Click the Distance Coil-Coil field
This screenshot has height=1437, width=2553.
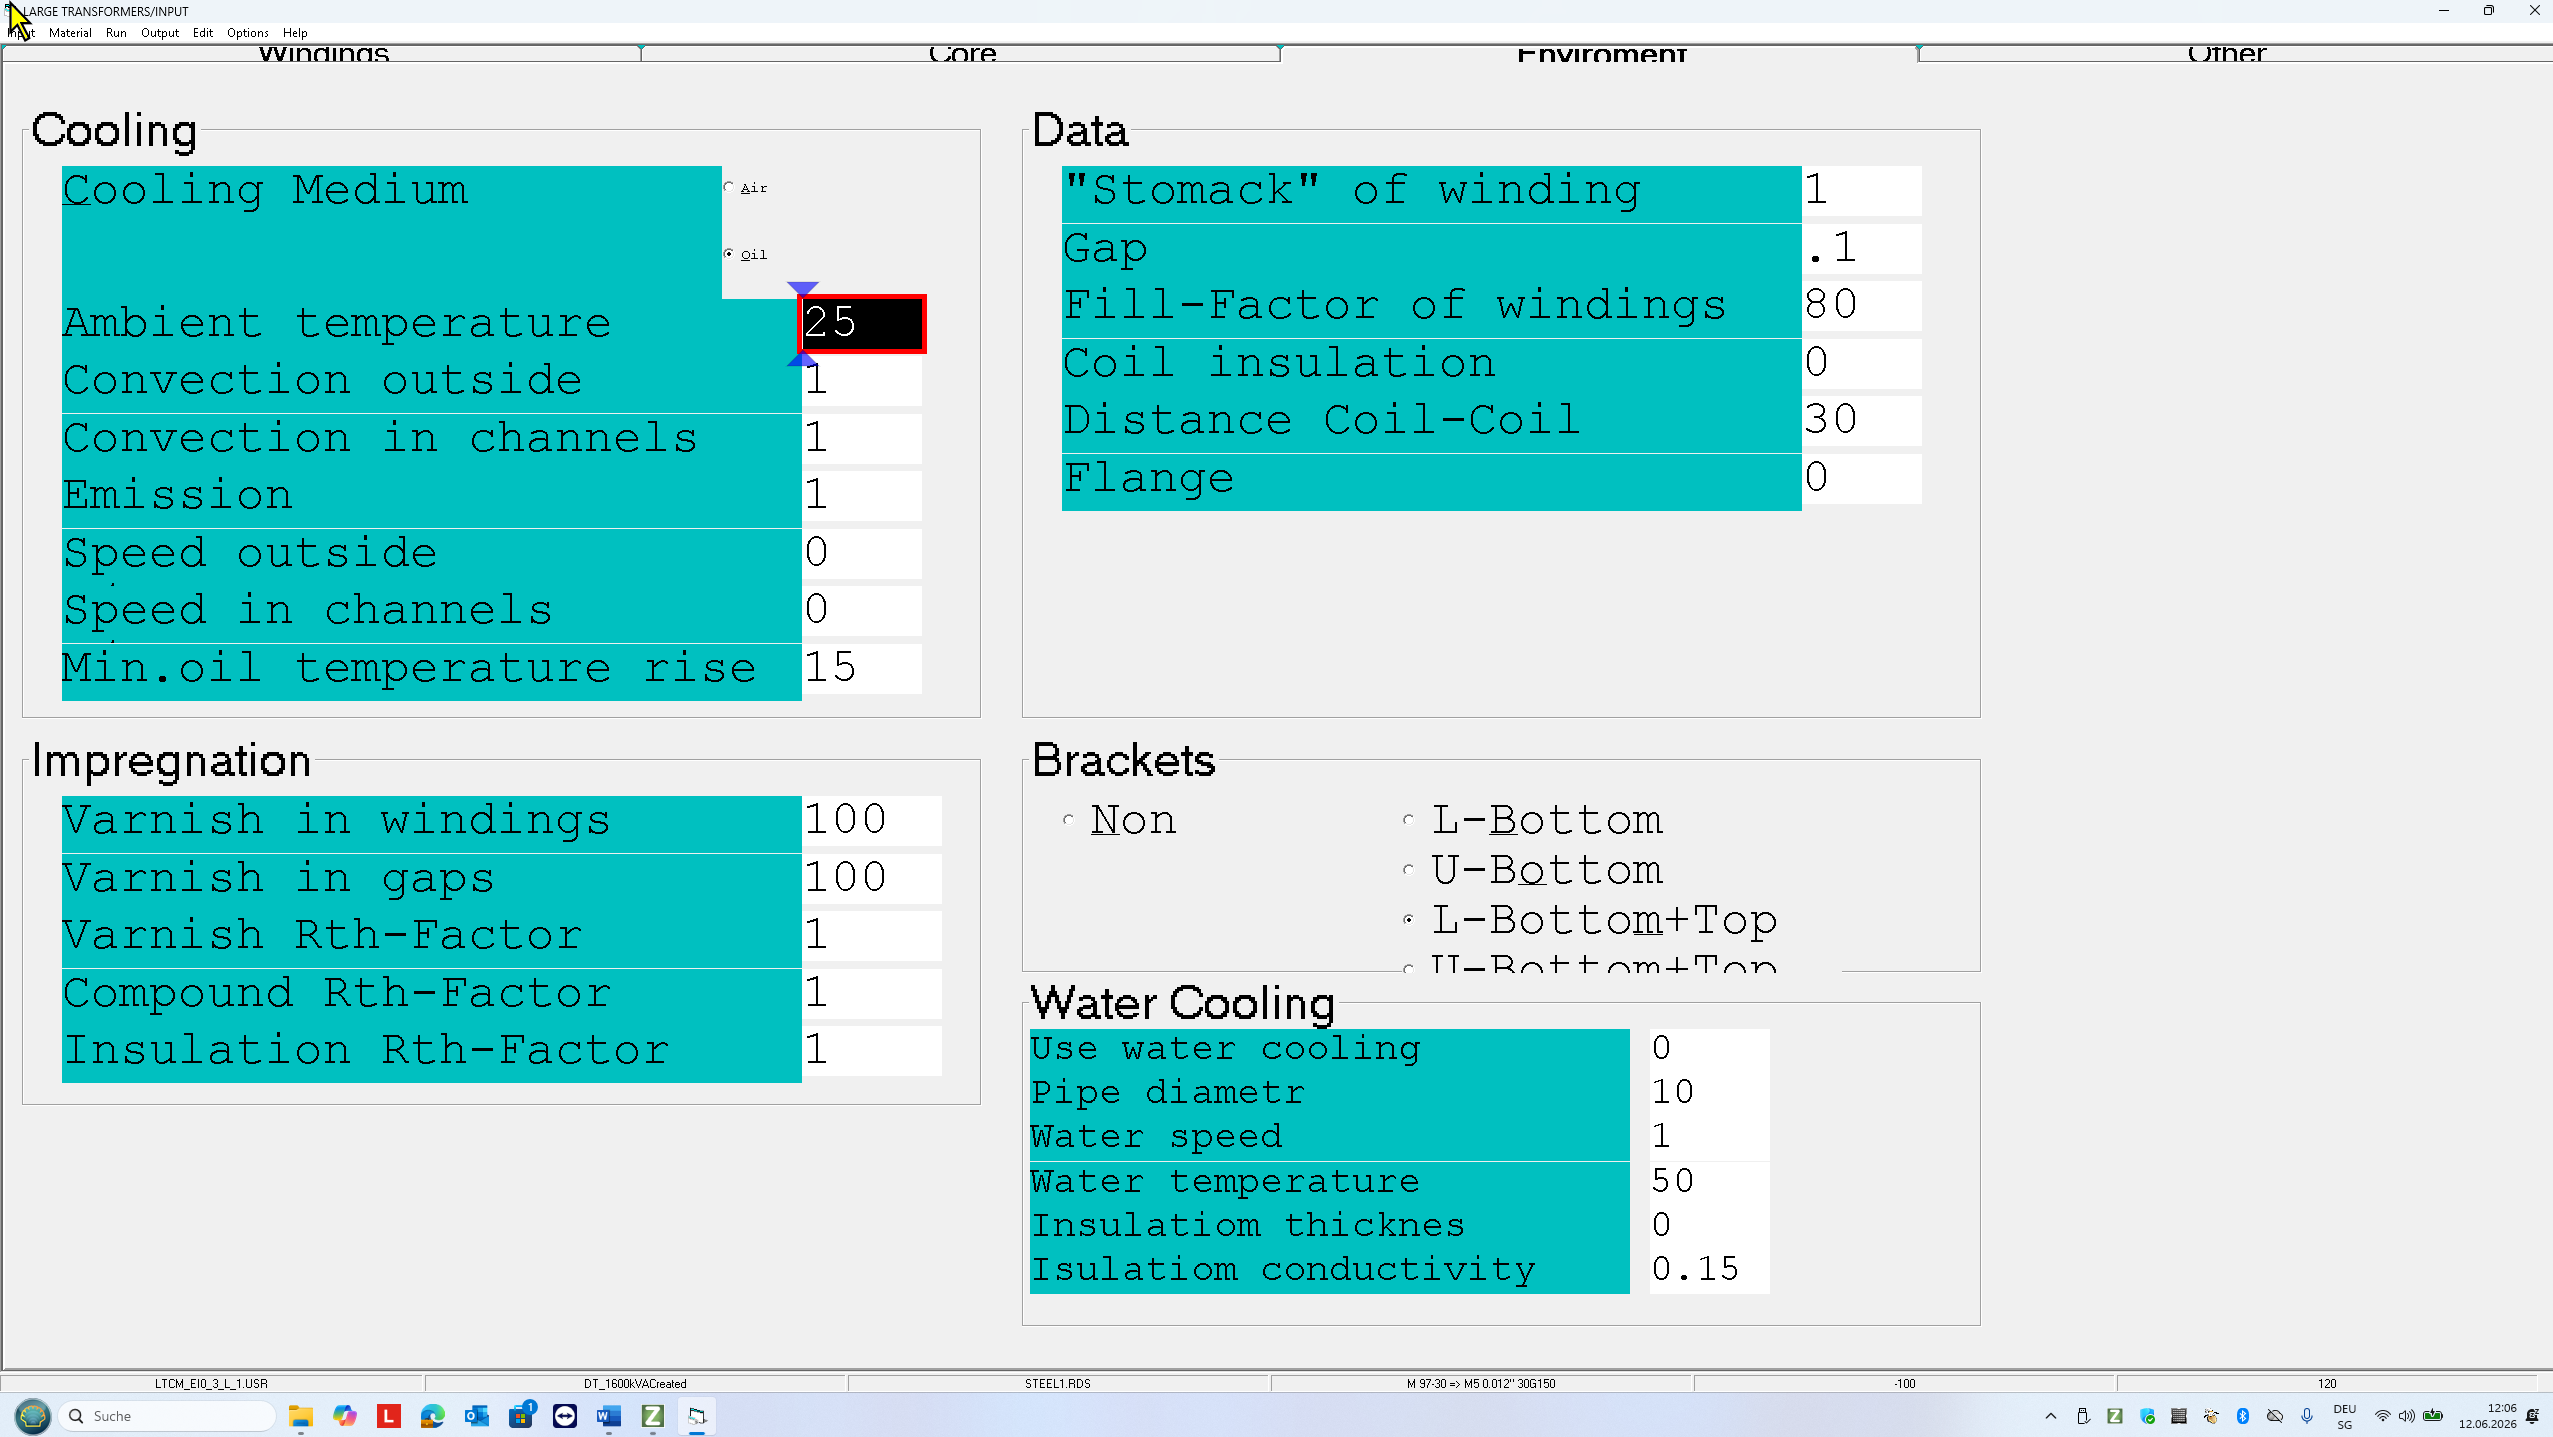tap(1861, 420)
